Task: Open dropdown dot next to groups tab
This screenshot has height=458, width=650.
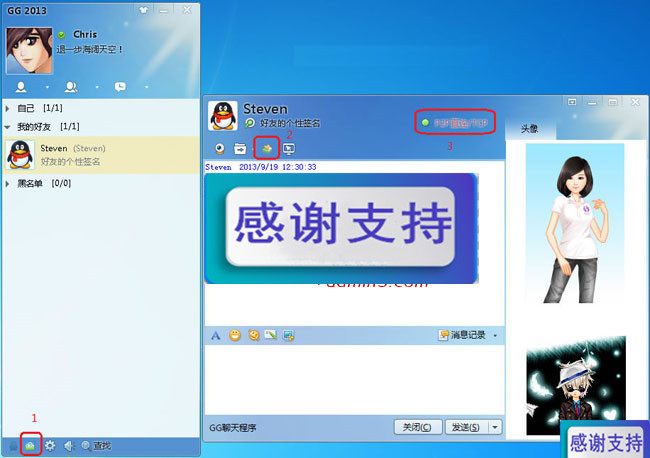Action: (x=97, y=87)
